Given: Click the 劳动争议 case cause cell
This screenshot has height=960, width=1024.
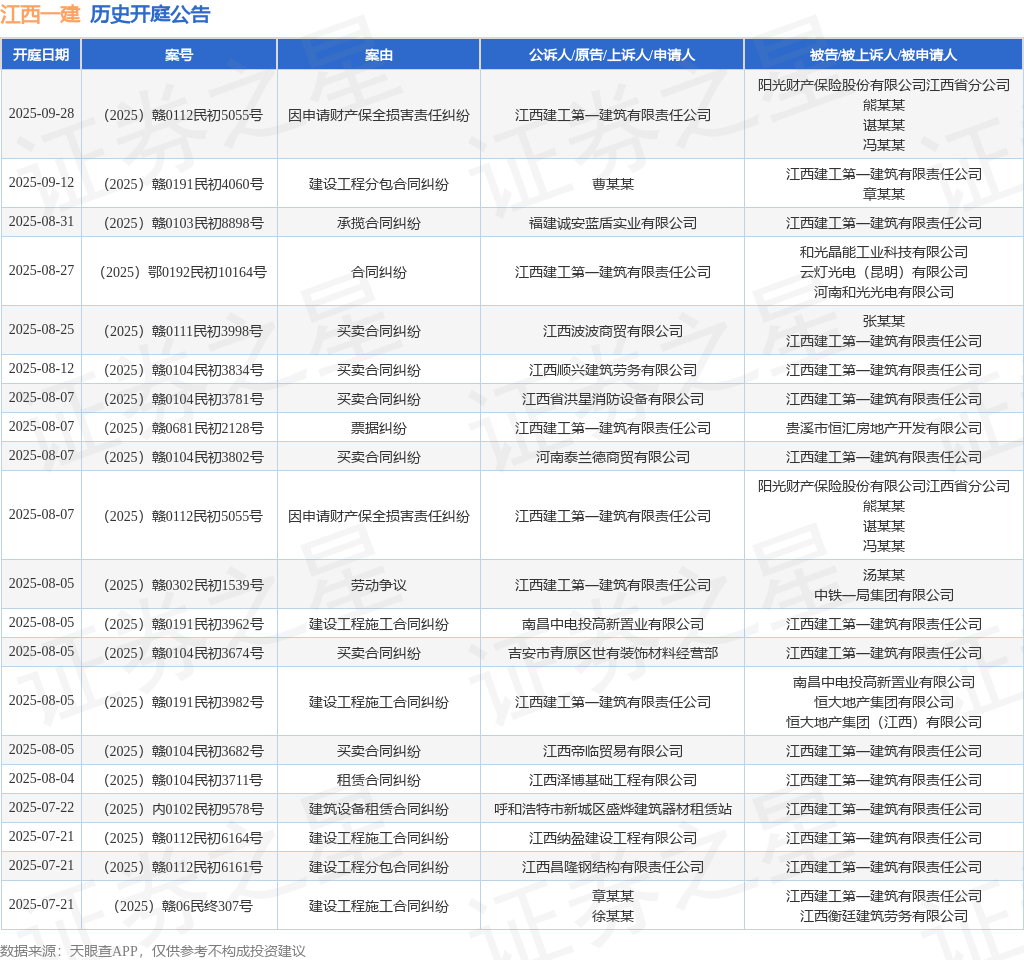Looking at the screenshot, I should [379, 585].
